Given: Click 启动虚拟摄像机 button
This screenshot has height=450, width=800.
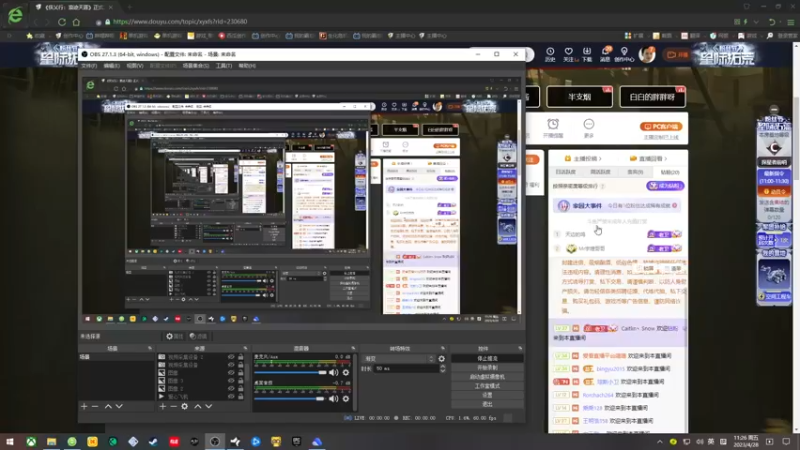Looking at the screenshot, I should tap(487, 377).
